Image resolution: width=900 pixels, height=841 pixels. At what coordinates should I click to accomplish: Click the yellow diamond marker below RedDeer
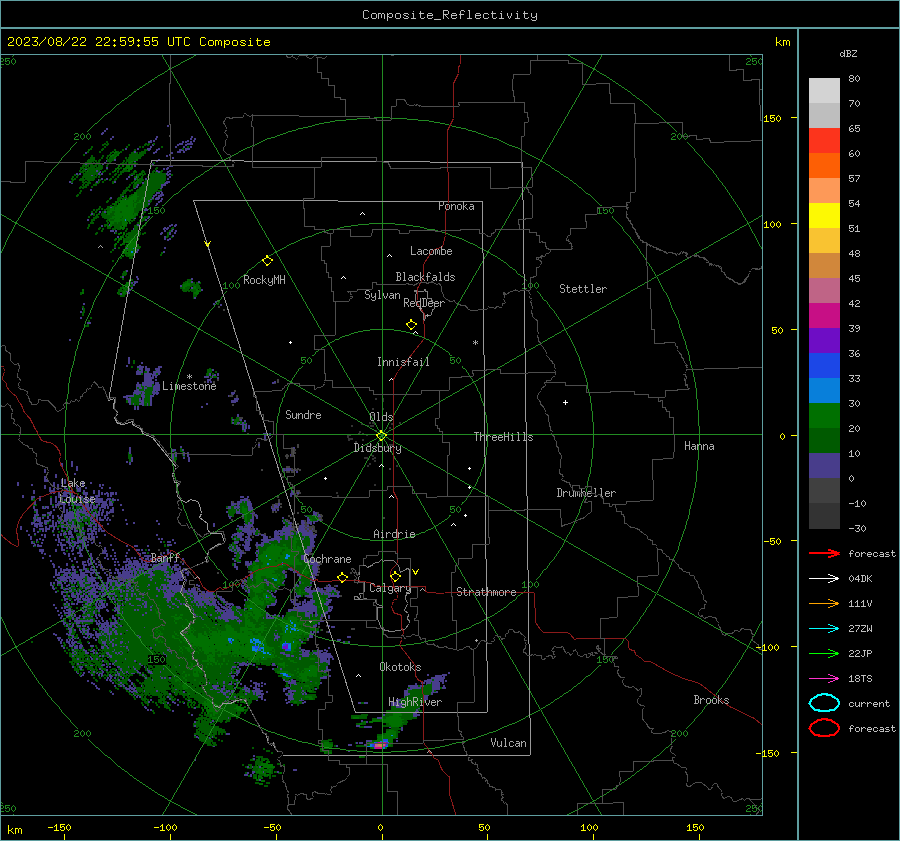(x=411, y=325)
